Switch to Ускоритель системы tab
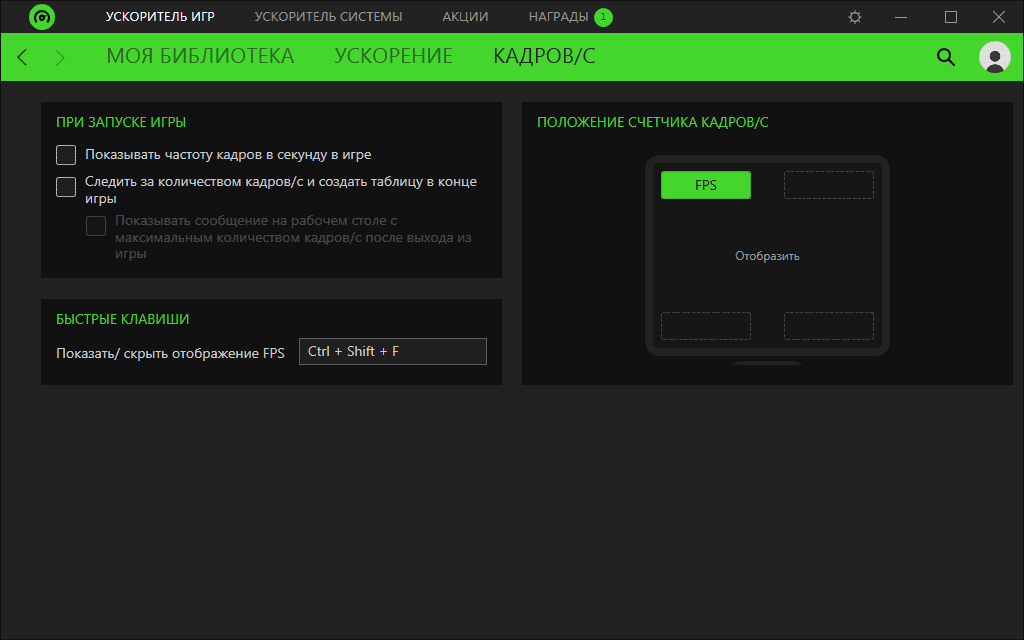This screenshot has height=640, width=1024. coord(328,17)
